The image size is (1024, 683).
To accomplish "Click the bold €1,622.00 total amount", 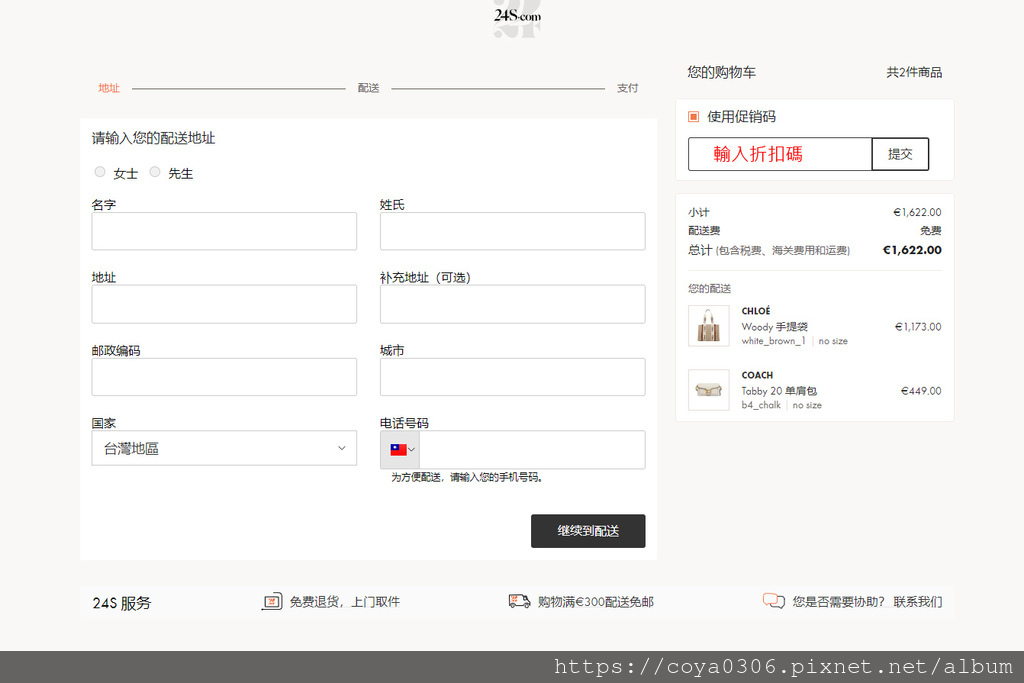I will [x=912, y=250].
